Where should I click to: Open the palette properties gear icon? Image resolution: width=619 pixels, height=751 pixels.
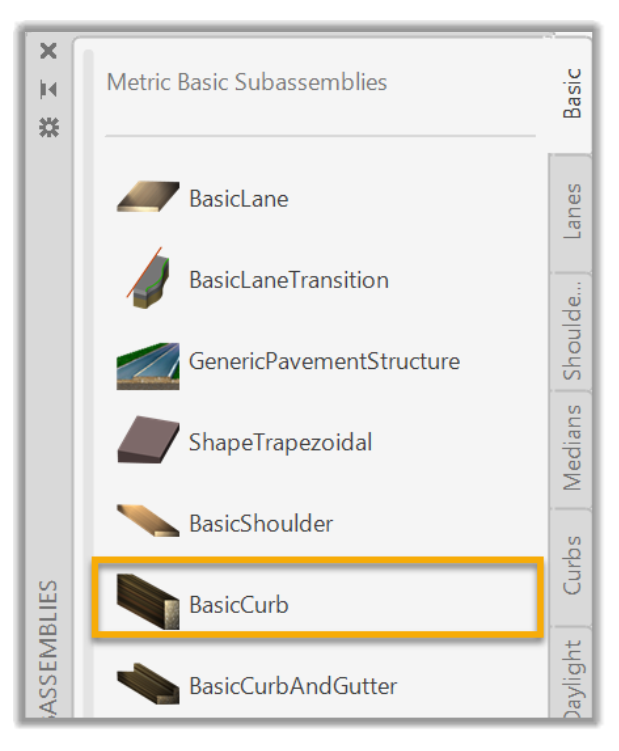point(47,131)
